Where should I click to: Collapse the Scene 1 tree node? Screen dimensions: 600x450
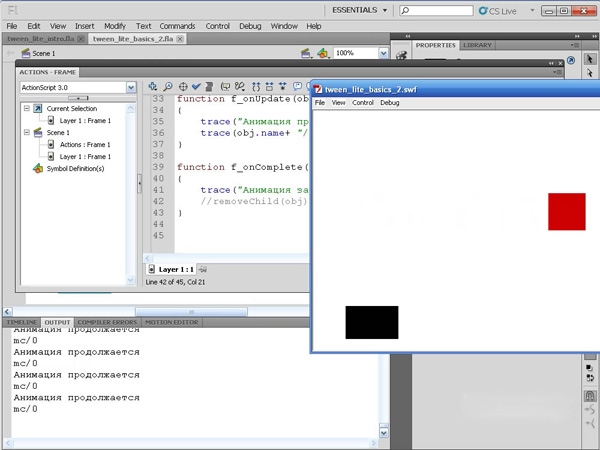click(x=27, y=132)
